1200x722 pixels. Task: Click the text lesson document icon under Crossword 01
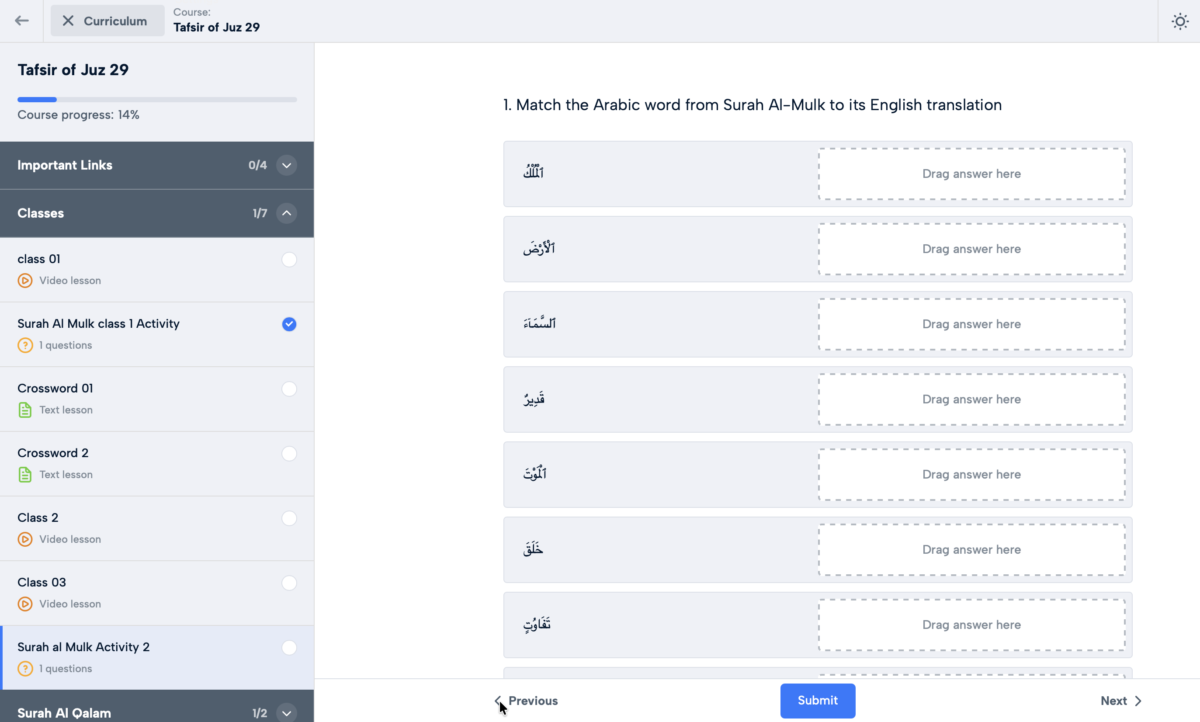tap(25, 410)
